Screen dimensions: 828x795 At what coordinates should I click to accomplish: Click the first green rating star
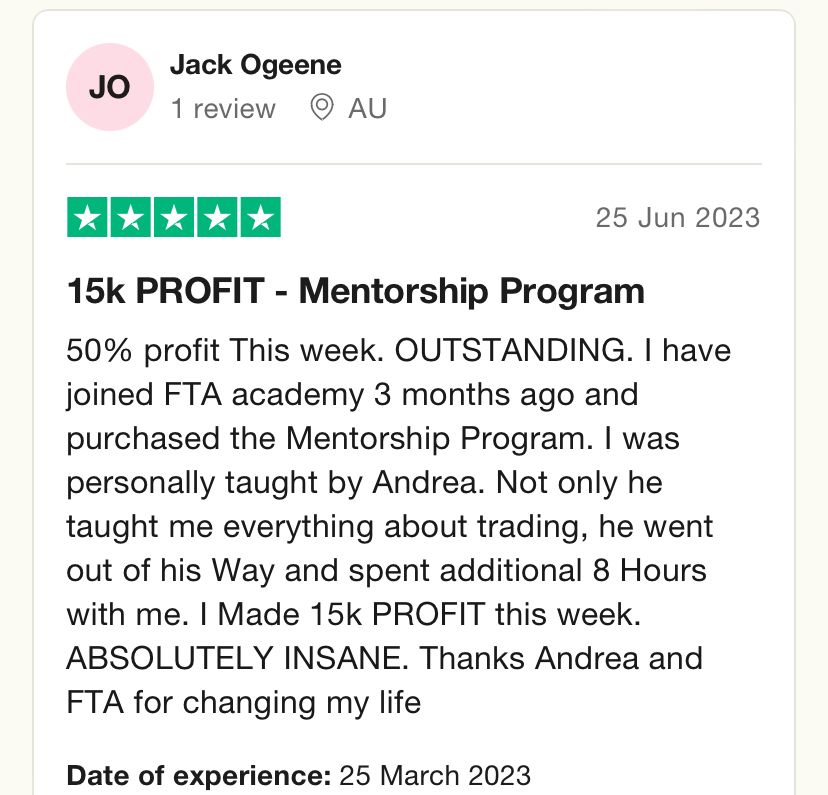87,217
